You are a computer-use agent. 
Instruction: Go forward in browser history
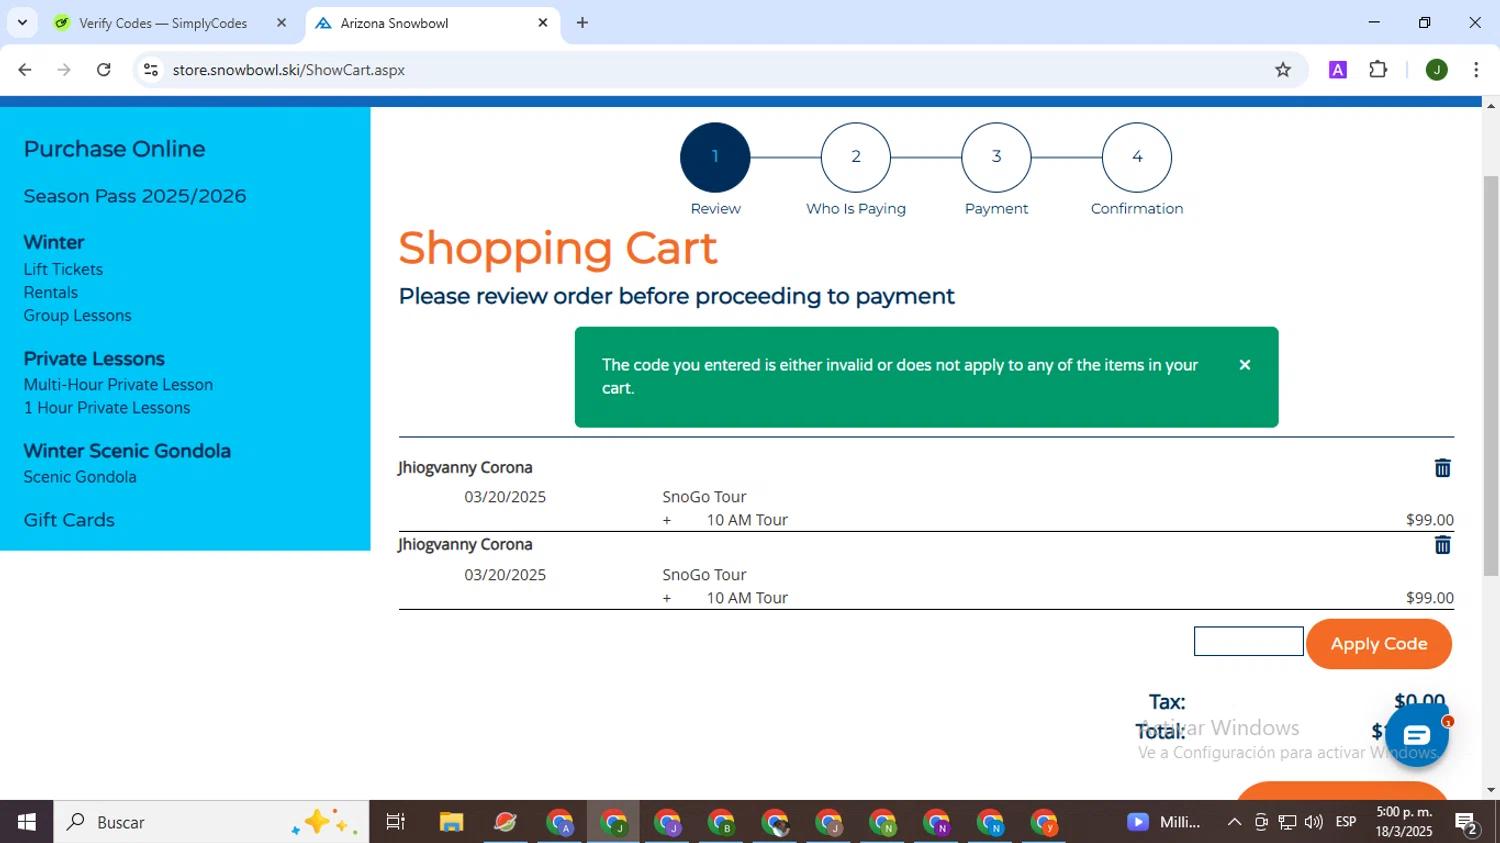tap(64, 70)
